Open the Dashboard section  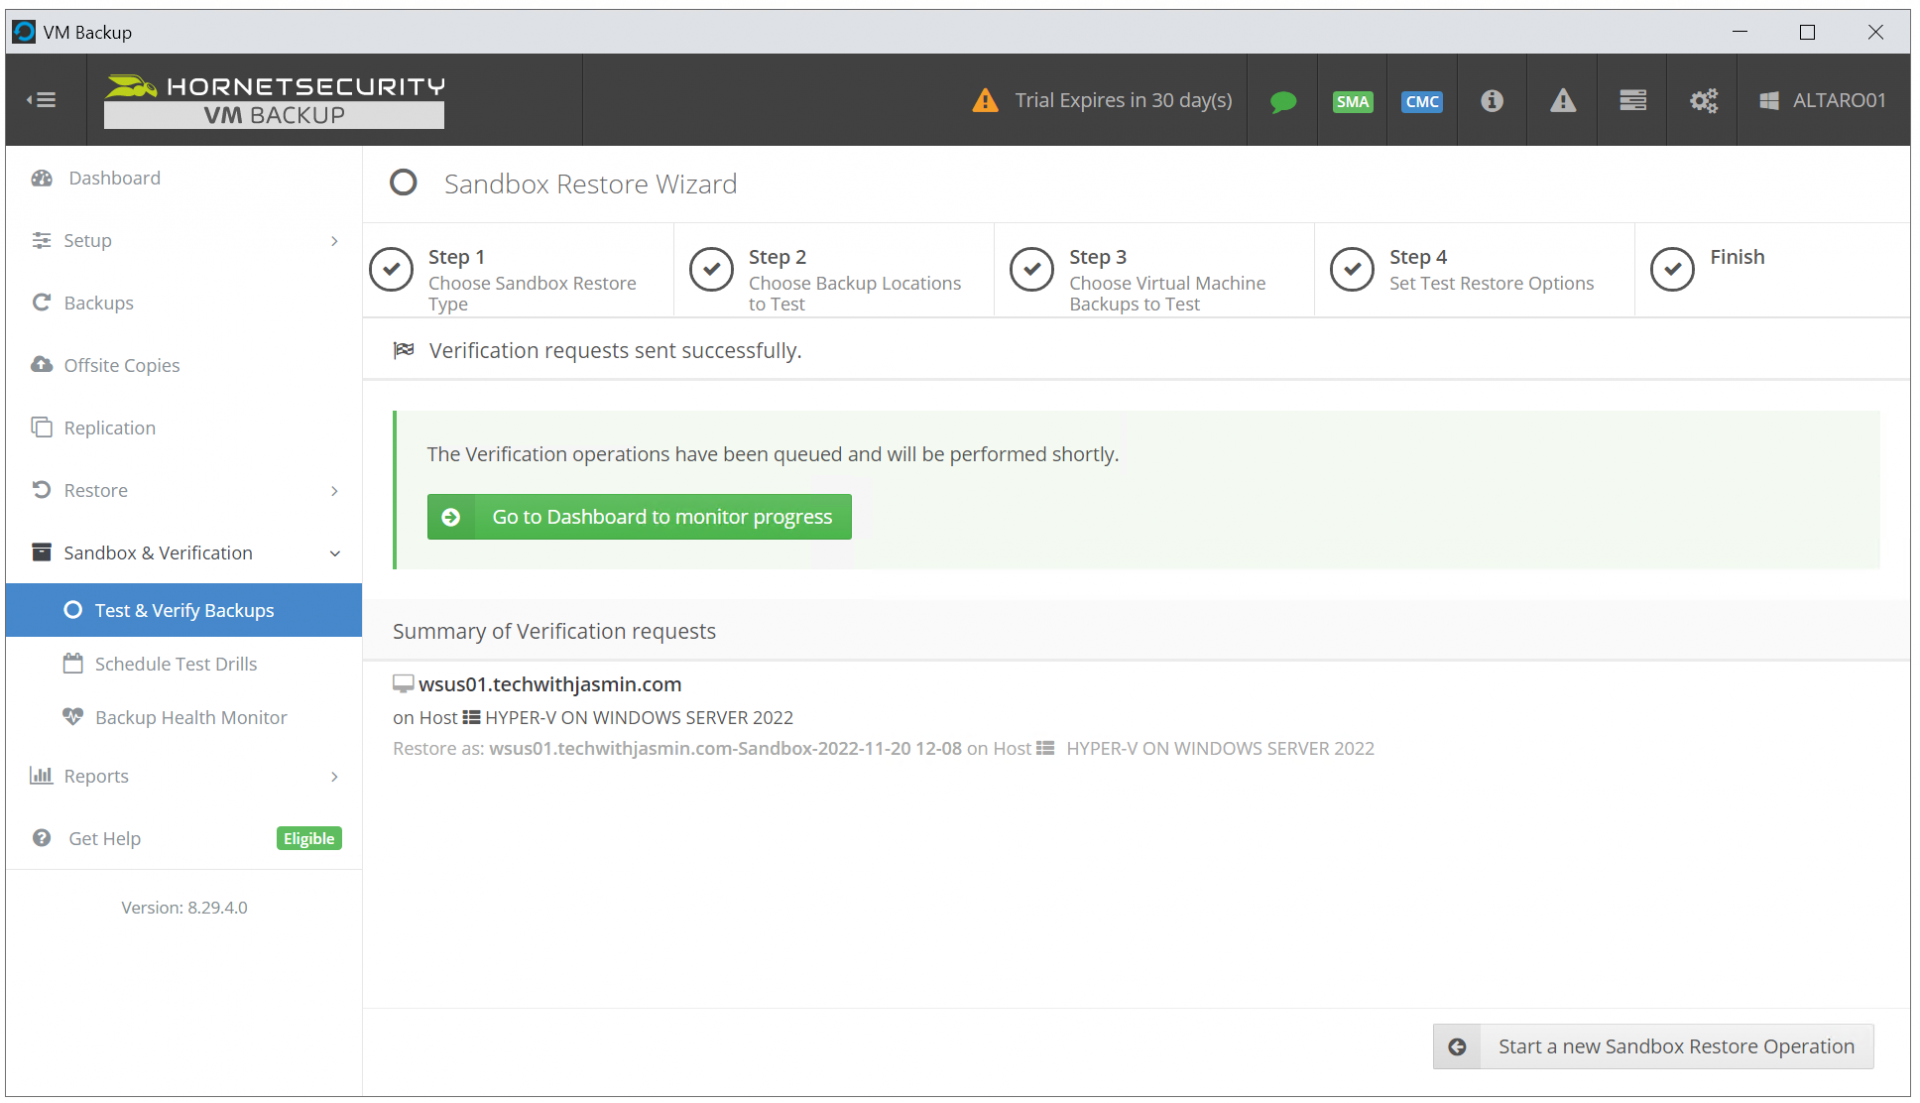click(114, 178)
